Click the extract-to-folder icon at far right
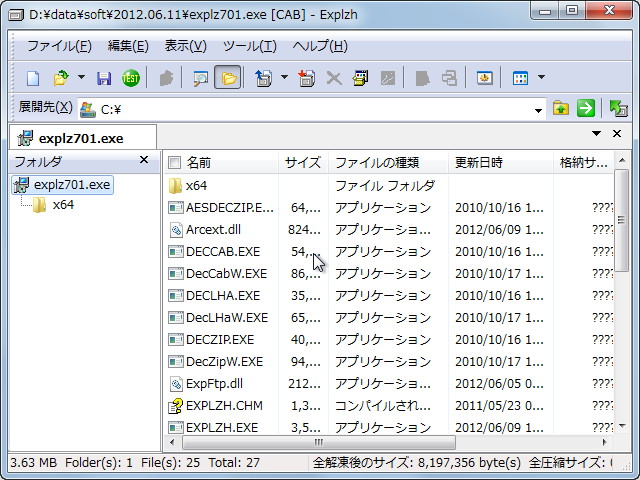 pos(618,109)
